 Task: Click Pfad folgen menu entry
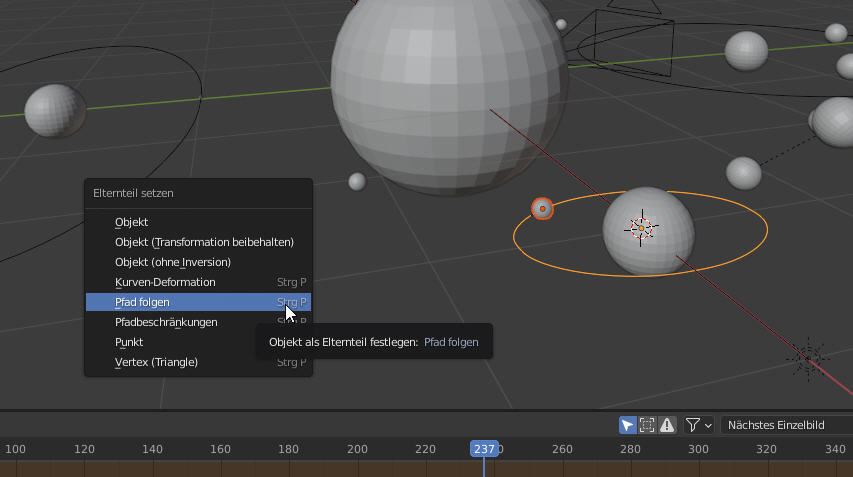199,302
